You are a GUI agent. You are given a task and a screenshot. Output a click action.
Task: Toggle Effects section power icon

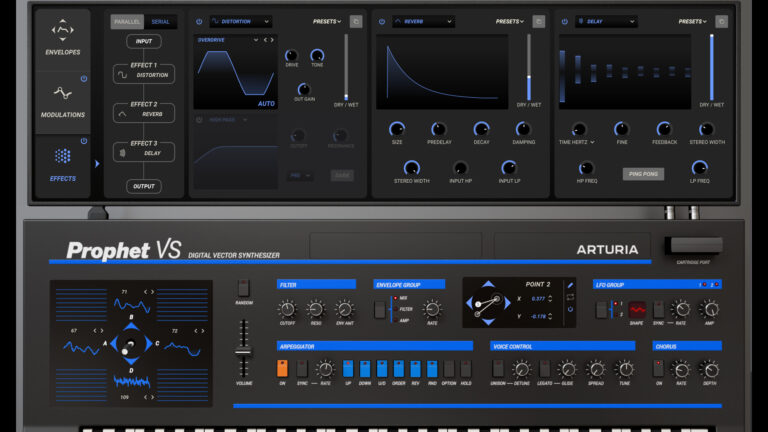coord(84,141)
